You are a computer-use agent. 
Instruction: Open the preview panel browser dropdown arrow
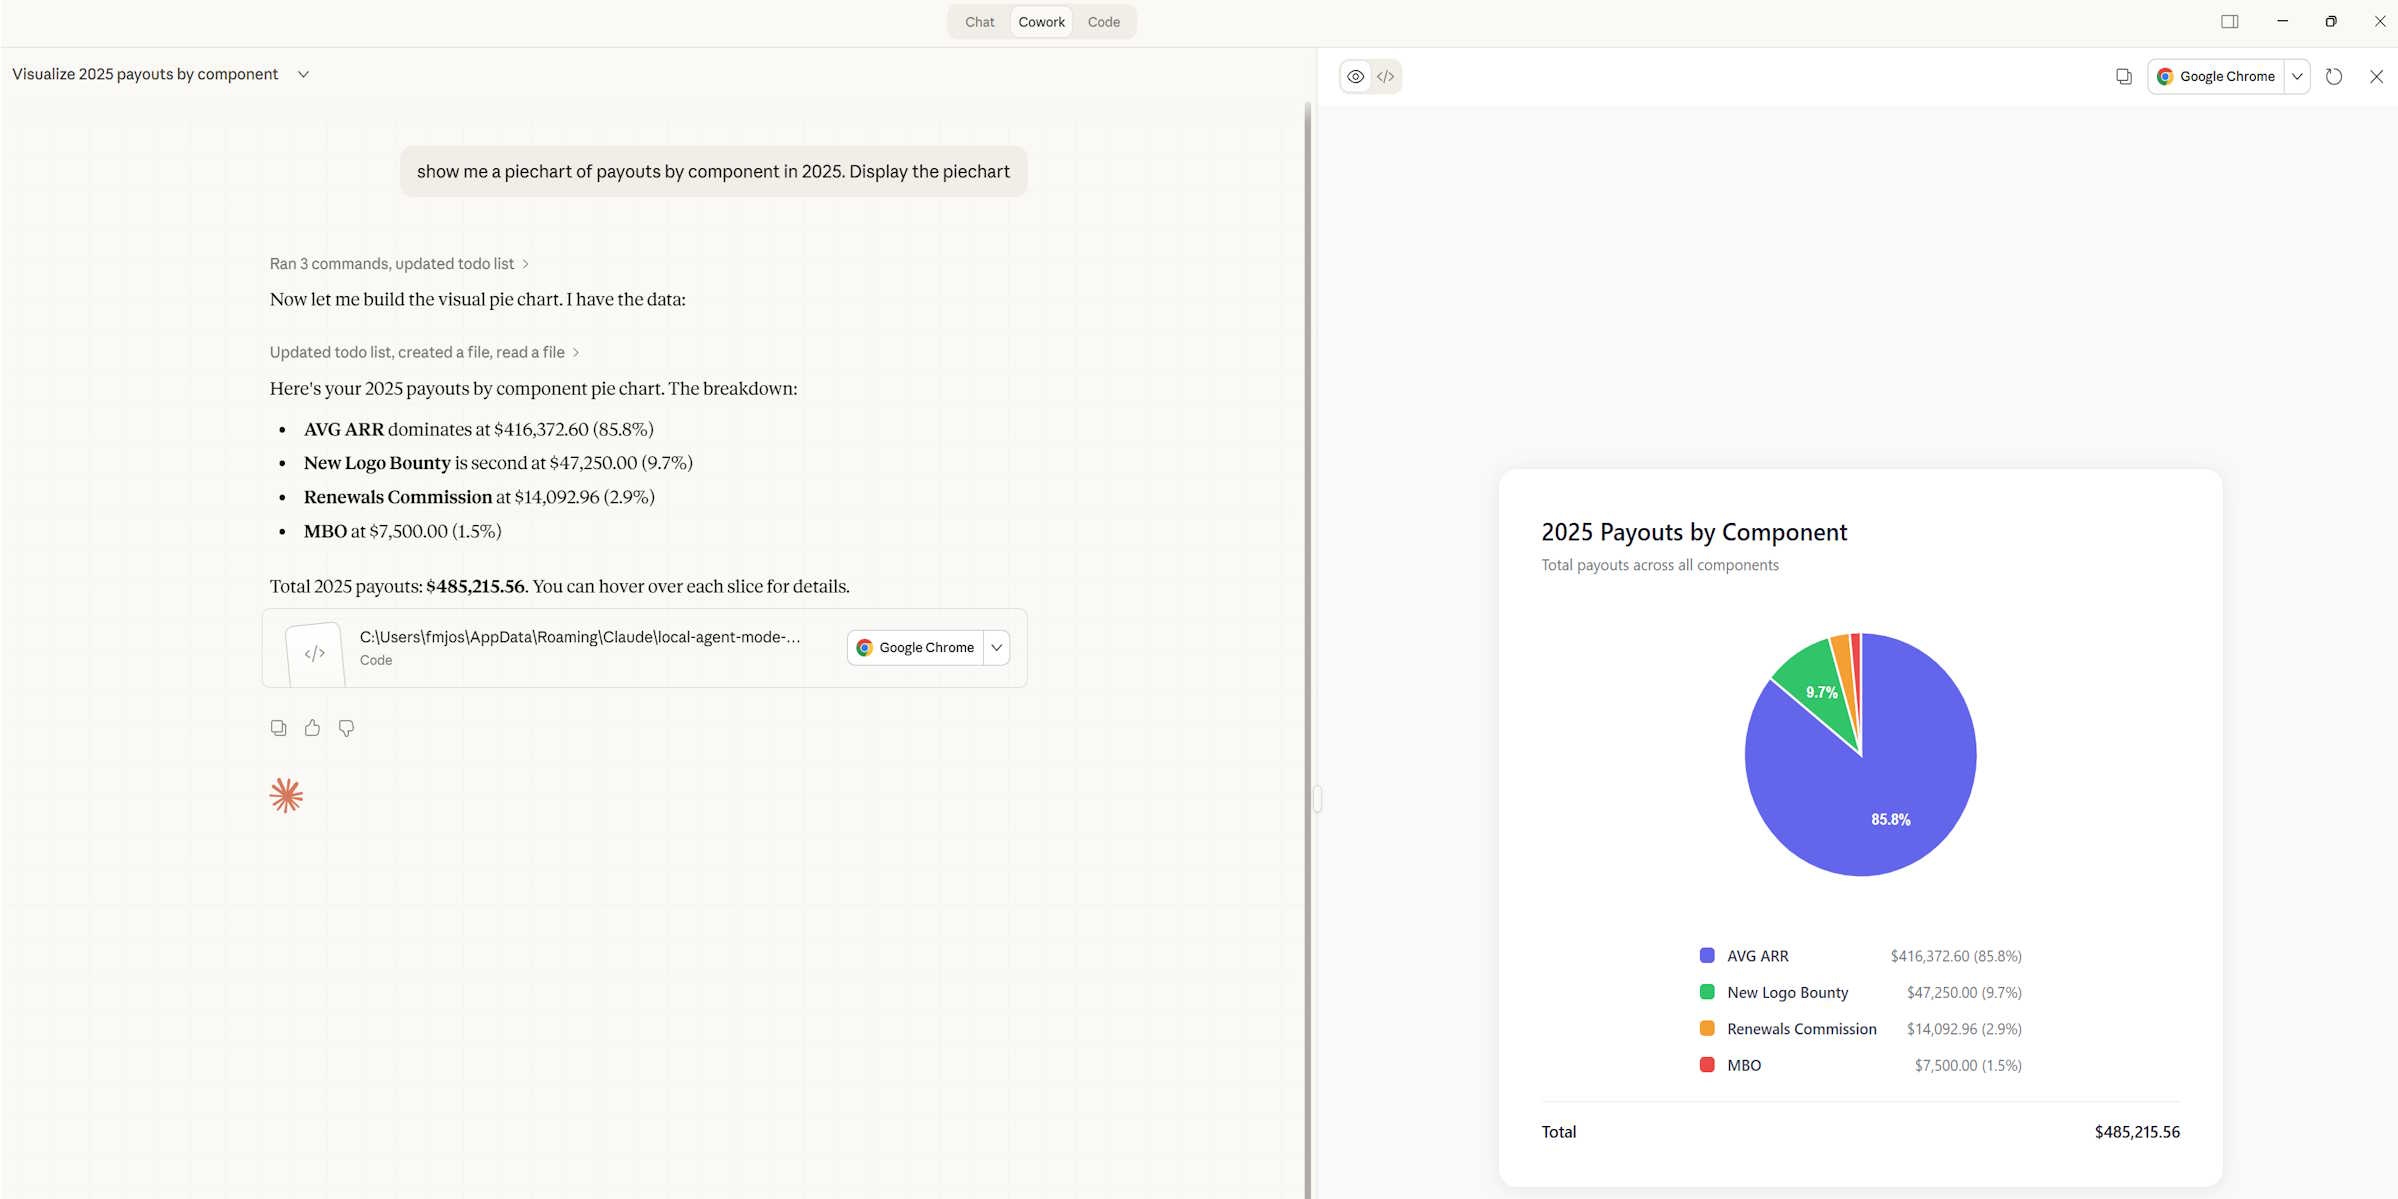tap(2297, 77)
